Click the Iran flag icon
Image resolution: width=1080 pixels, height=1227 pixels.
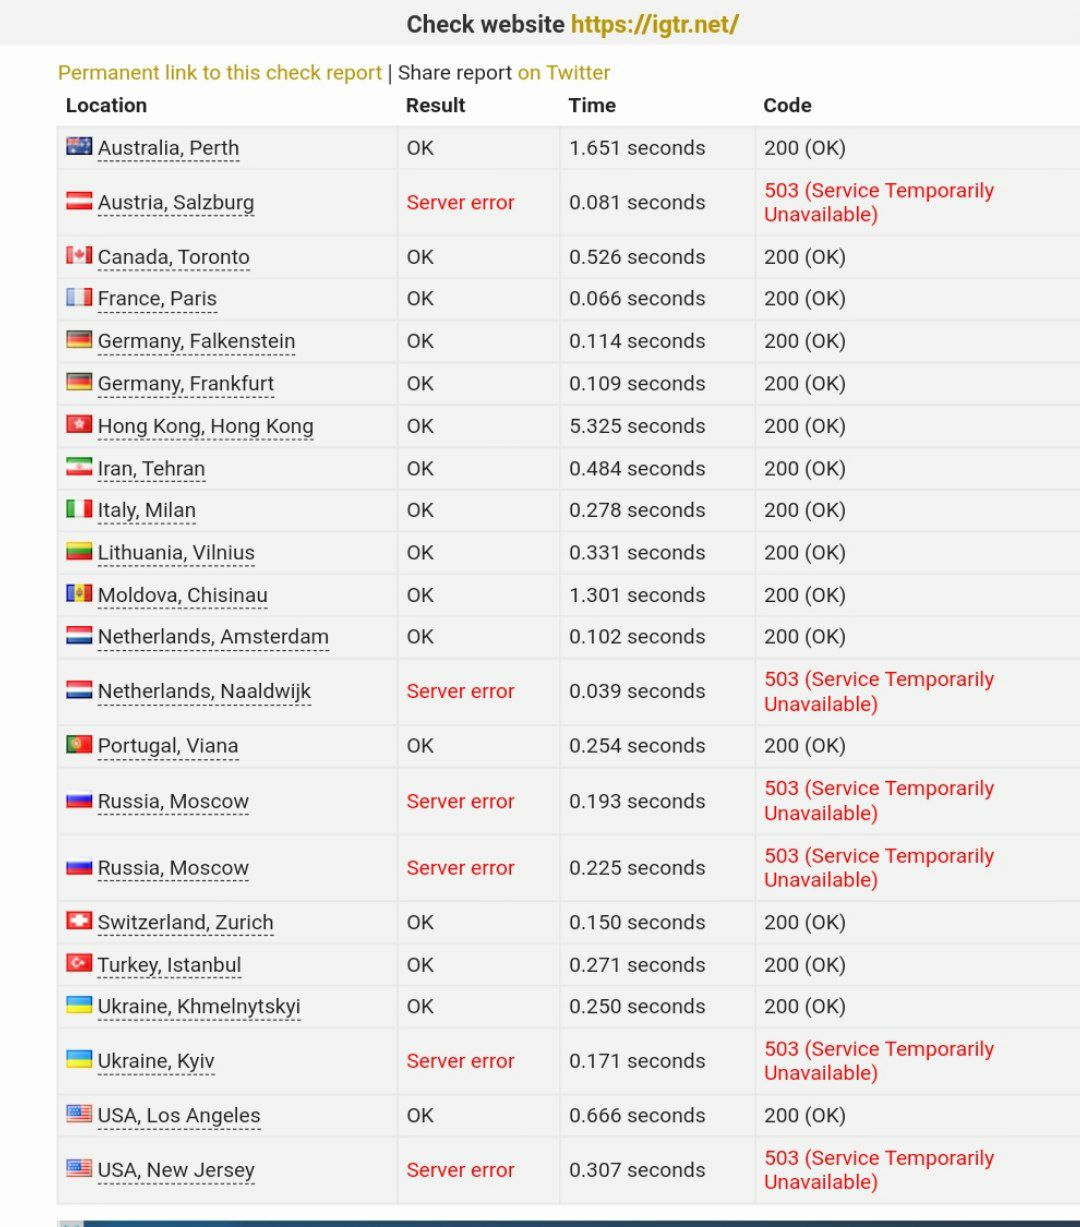click(x=79, y=466)
